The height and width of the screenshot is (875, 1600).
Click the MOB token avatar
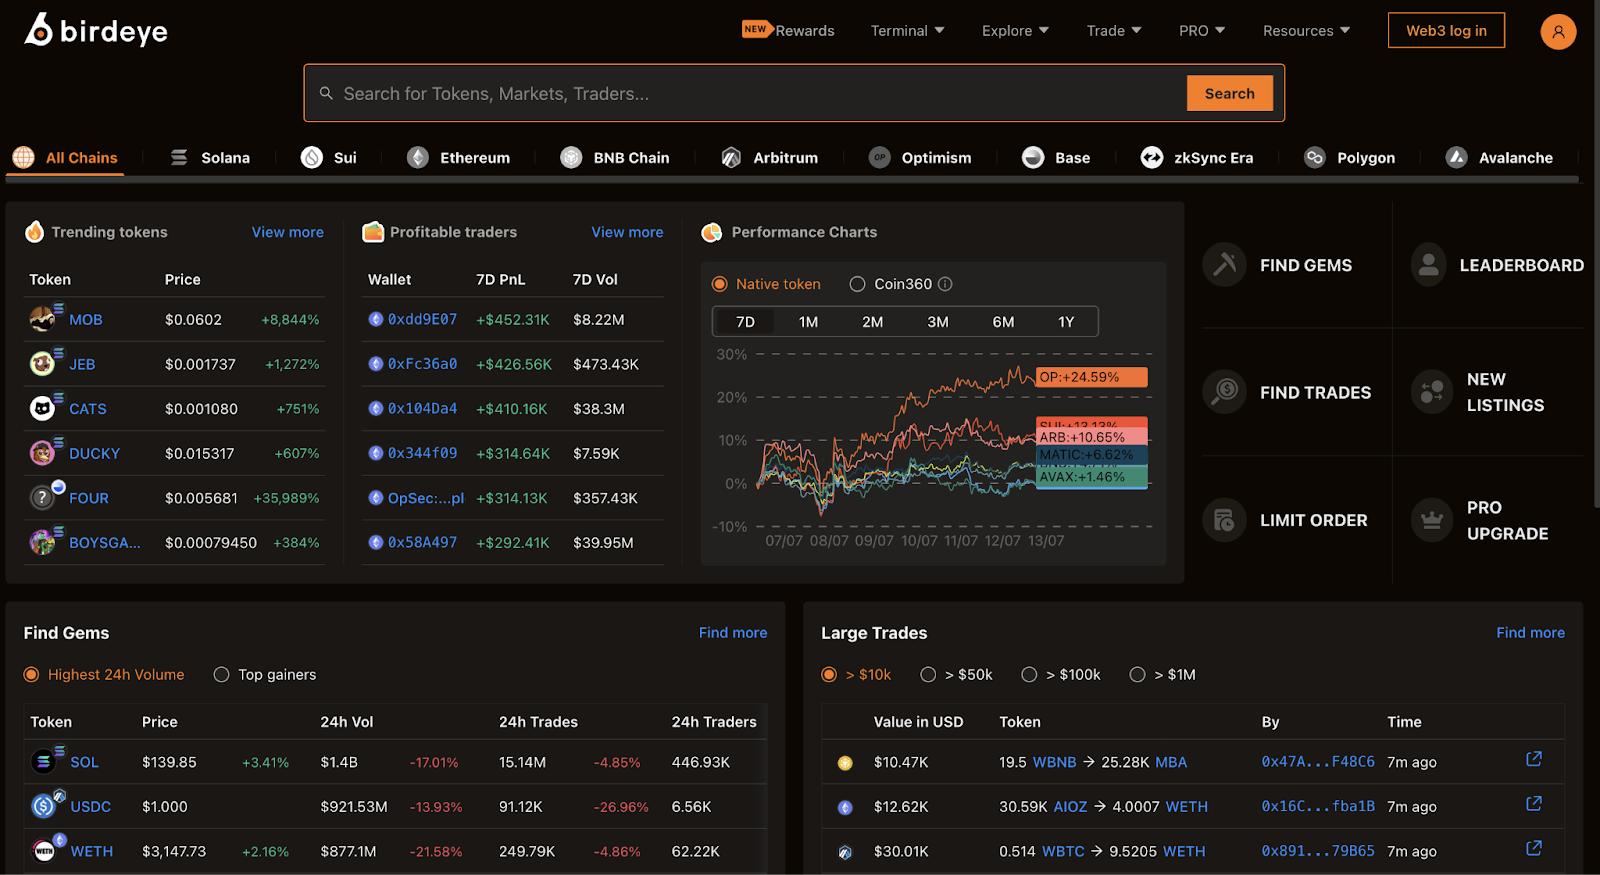click(42, 319)
